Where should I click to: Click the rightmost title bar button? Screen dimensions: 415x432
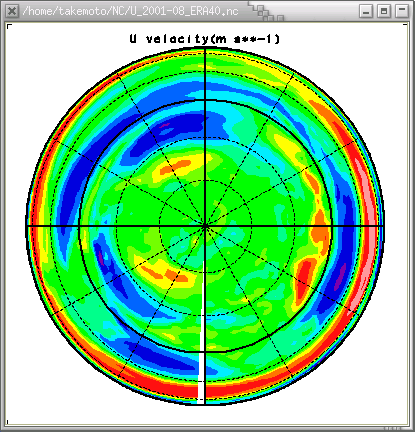pos(402,11)
